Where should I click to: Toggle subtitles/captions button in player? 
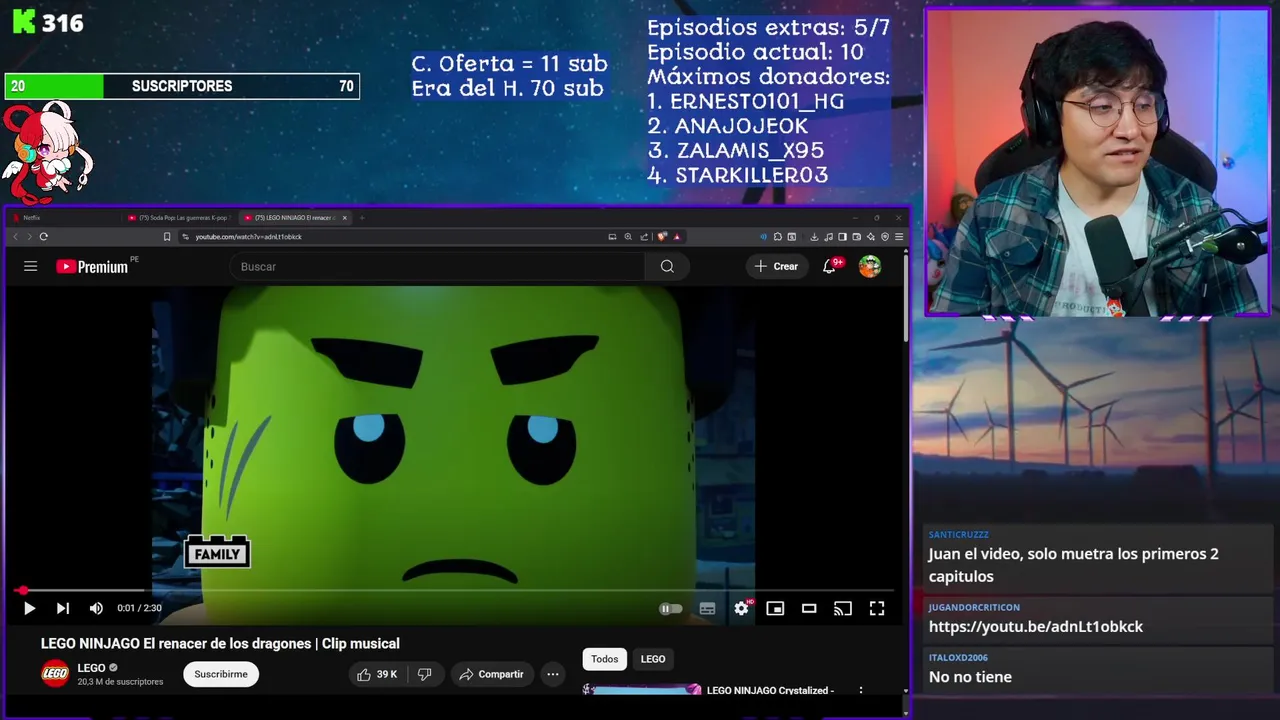pos(707,608)
